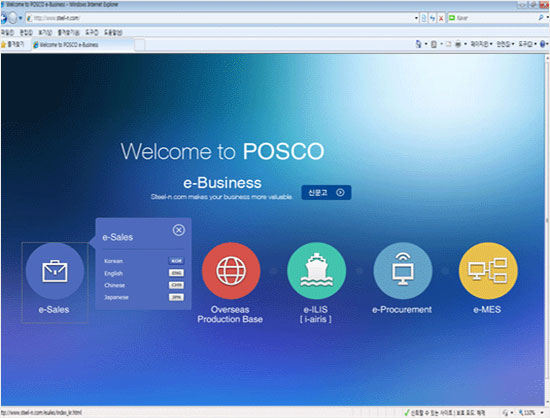550x418 pixels.
Task: Open the 도구 (Tools) menu
Action: 92,33
